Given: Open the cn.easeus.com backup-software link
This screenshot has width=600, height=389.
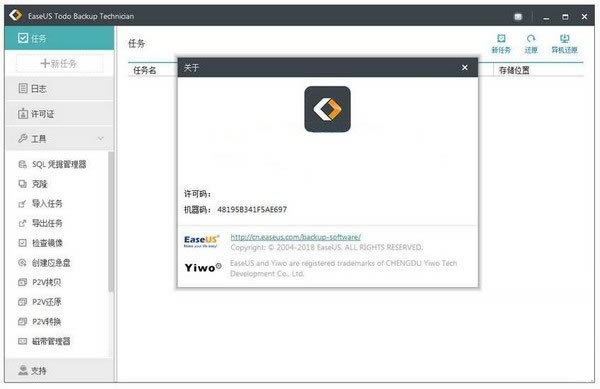Looking at the screenshot, I should pyautogui.click(x=295, y=237).
